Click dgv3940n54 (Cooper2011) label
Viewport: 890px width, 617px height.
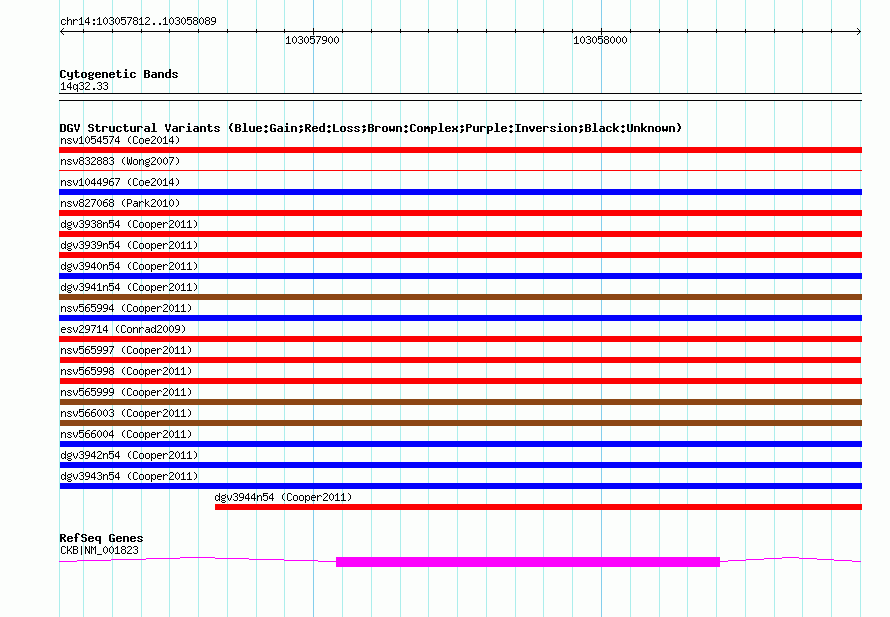coord(129,266)
